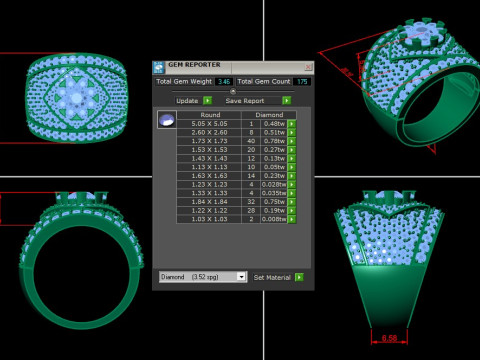Select the 1.73 X 1.73 size cell

pos(209,141)
